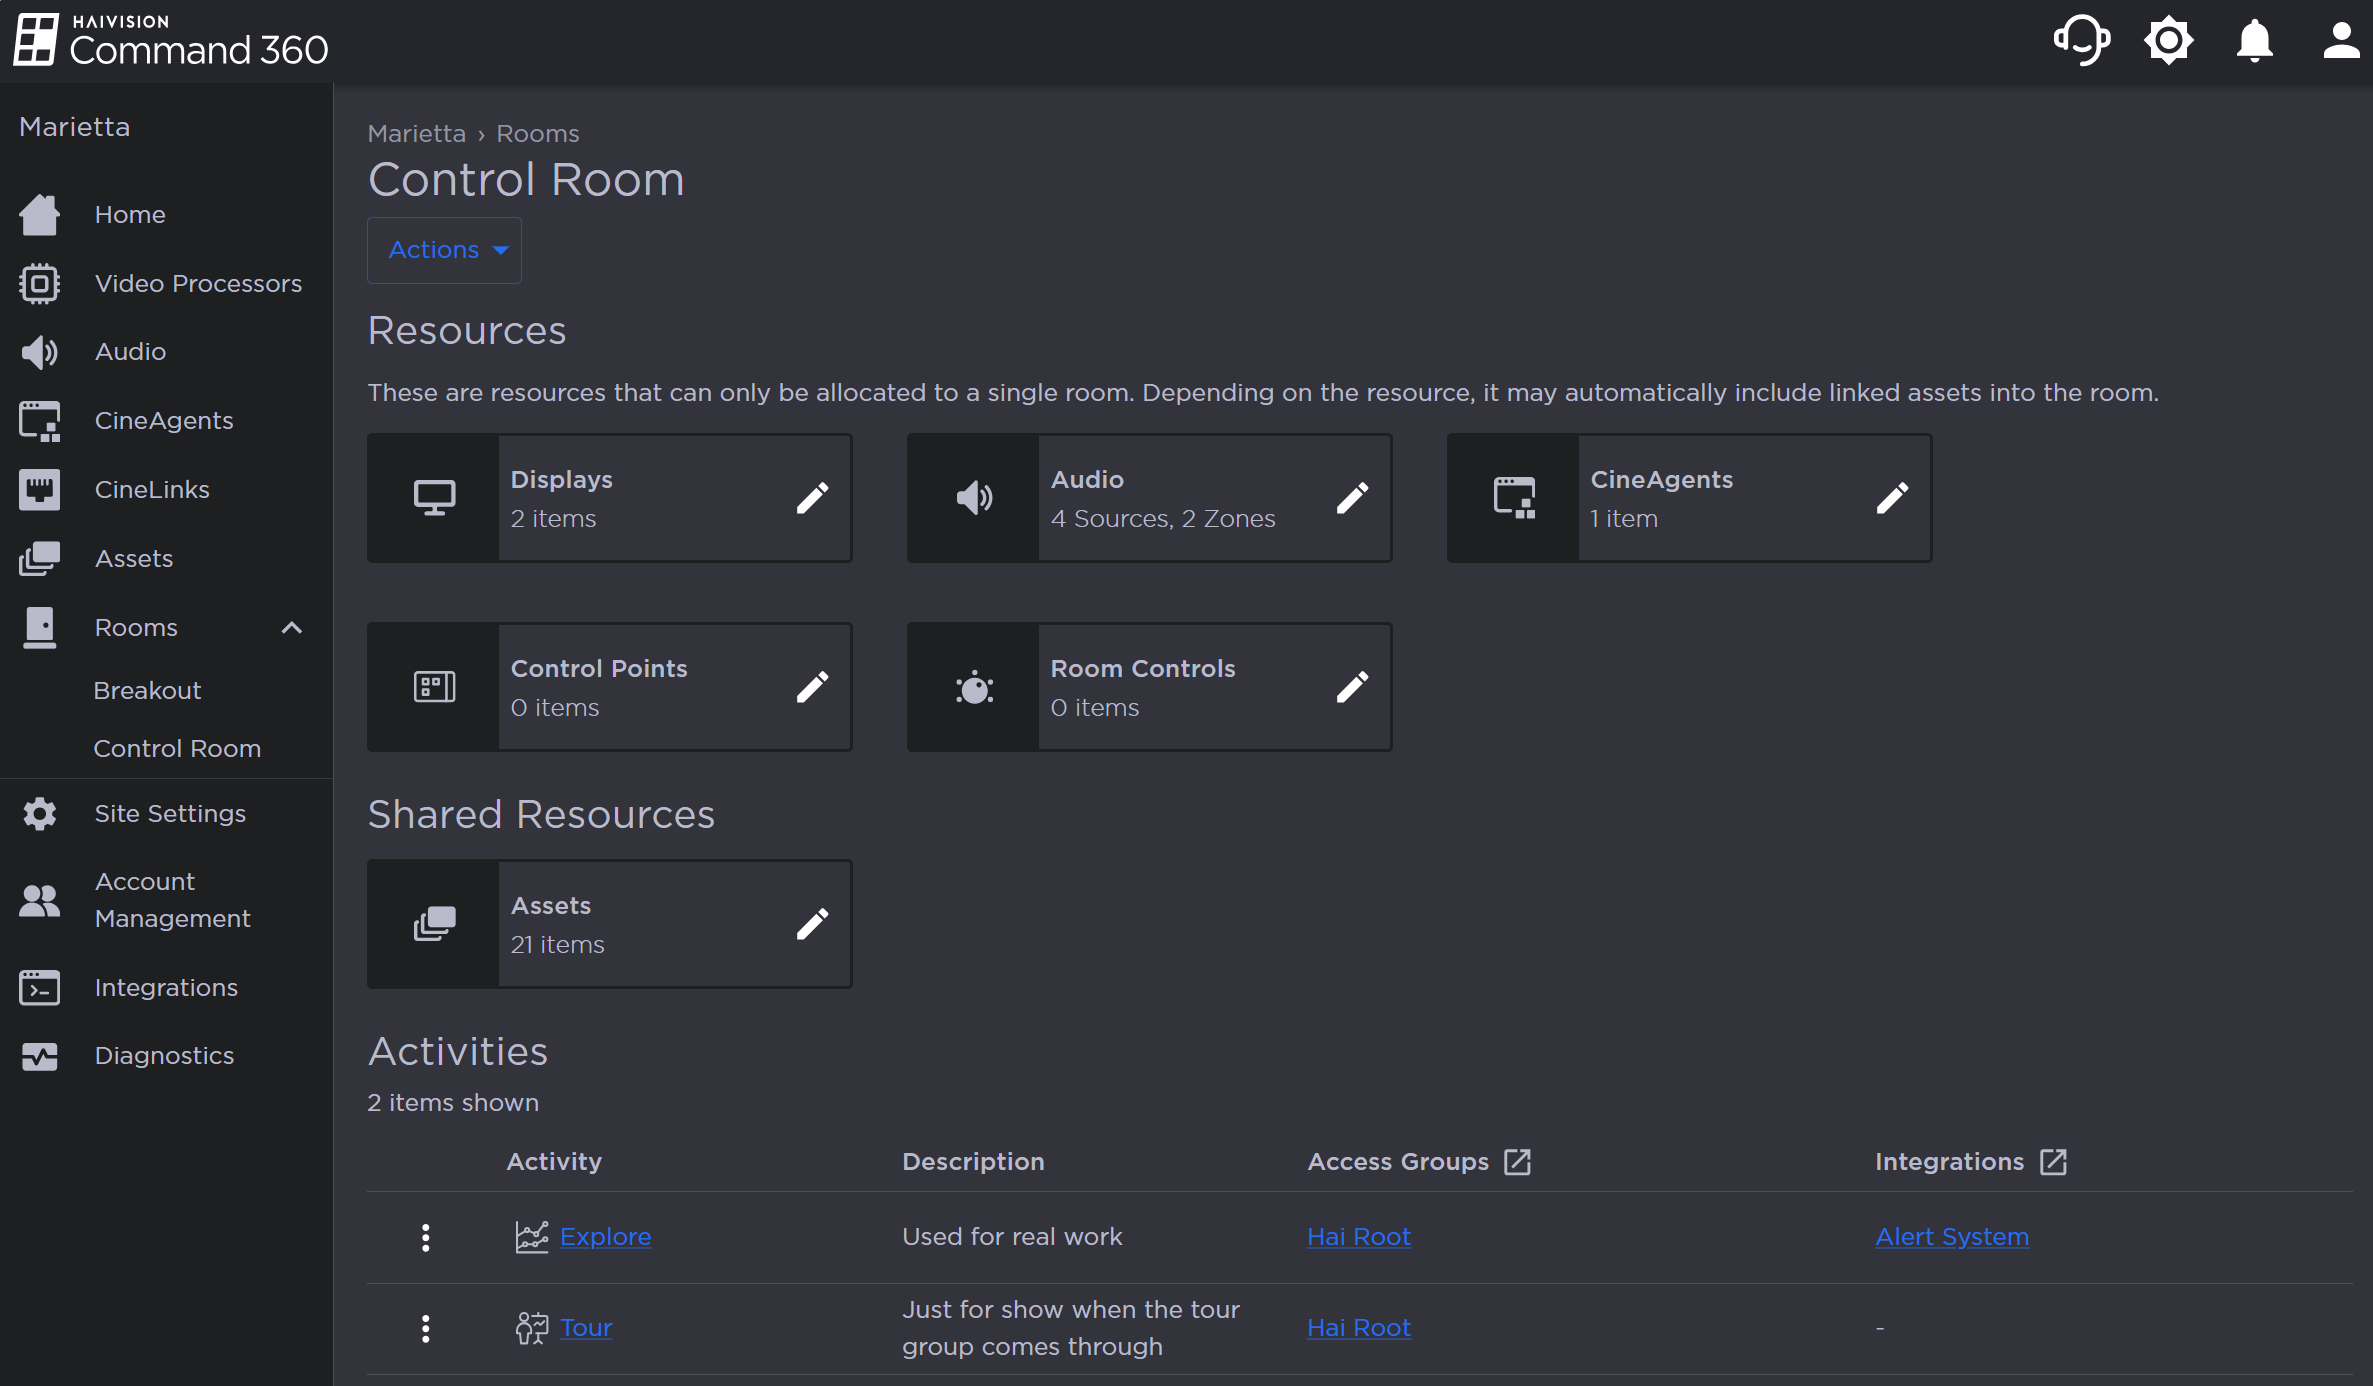Edit the Displays resource with pencil icon
2373x1386 pixels.
click(x=812, y=498)
